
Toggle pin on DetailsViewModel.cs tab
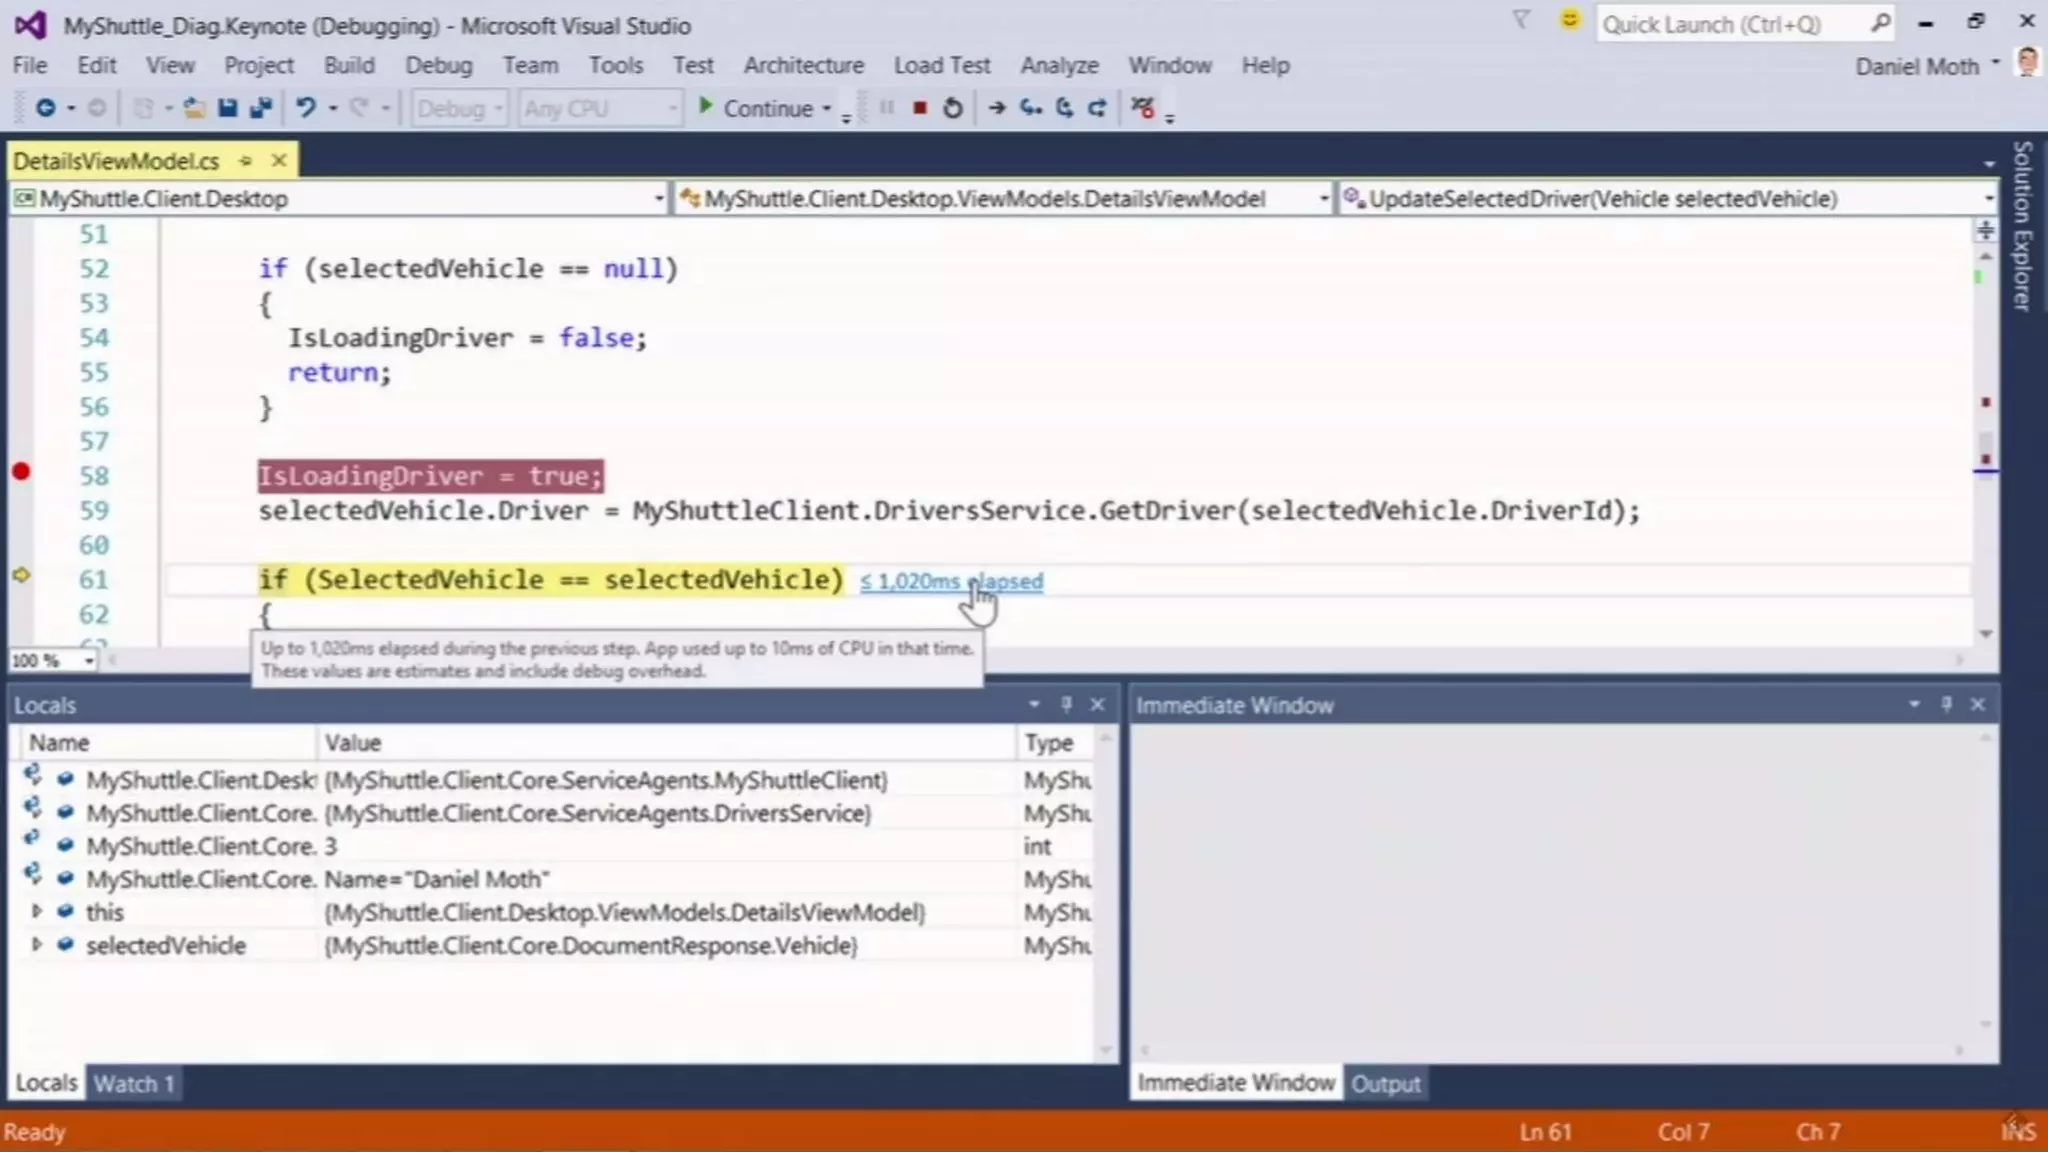245,161
